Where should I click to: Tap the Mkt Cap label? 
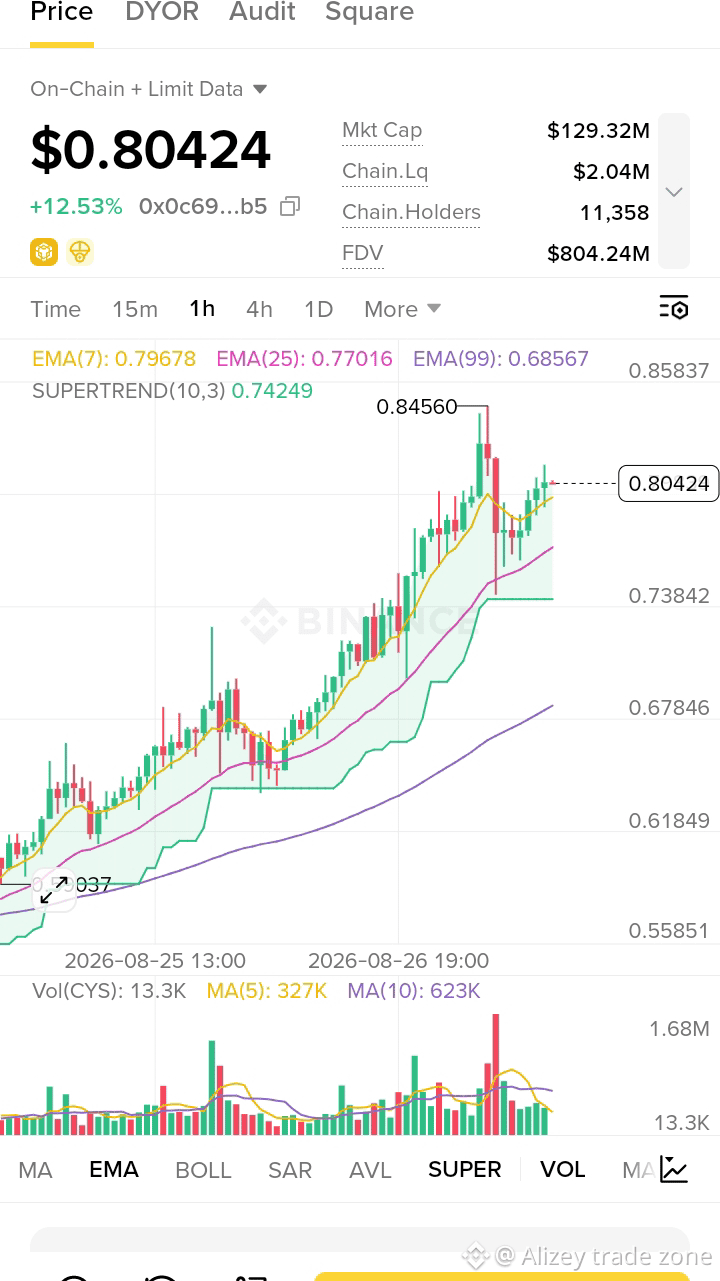pos(382,130)
